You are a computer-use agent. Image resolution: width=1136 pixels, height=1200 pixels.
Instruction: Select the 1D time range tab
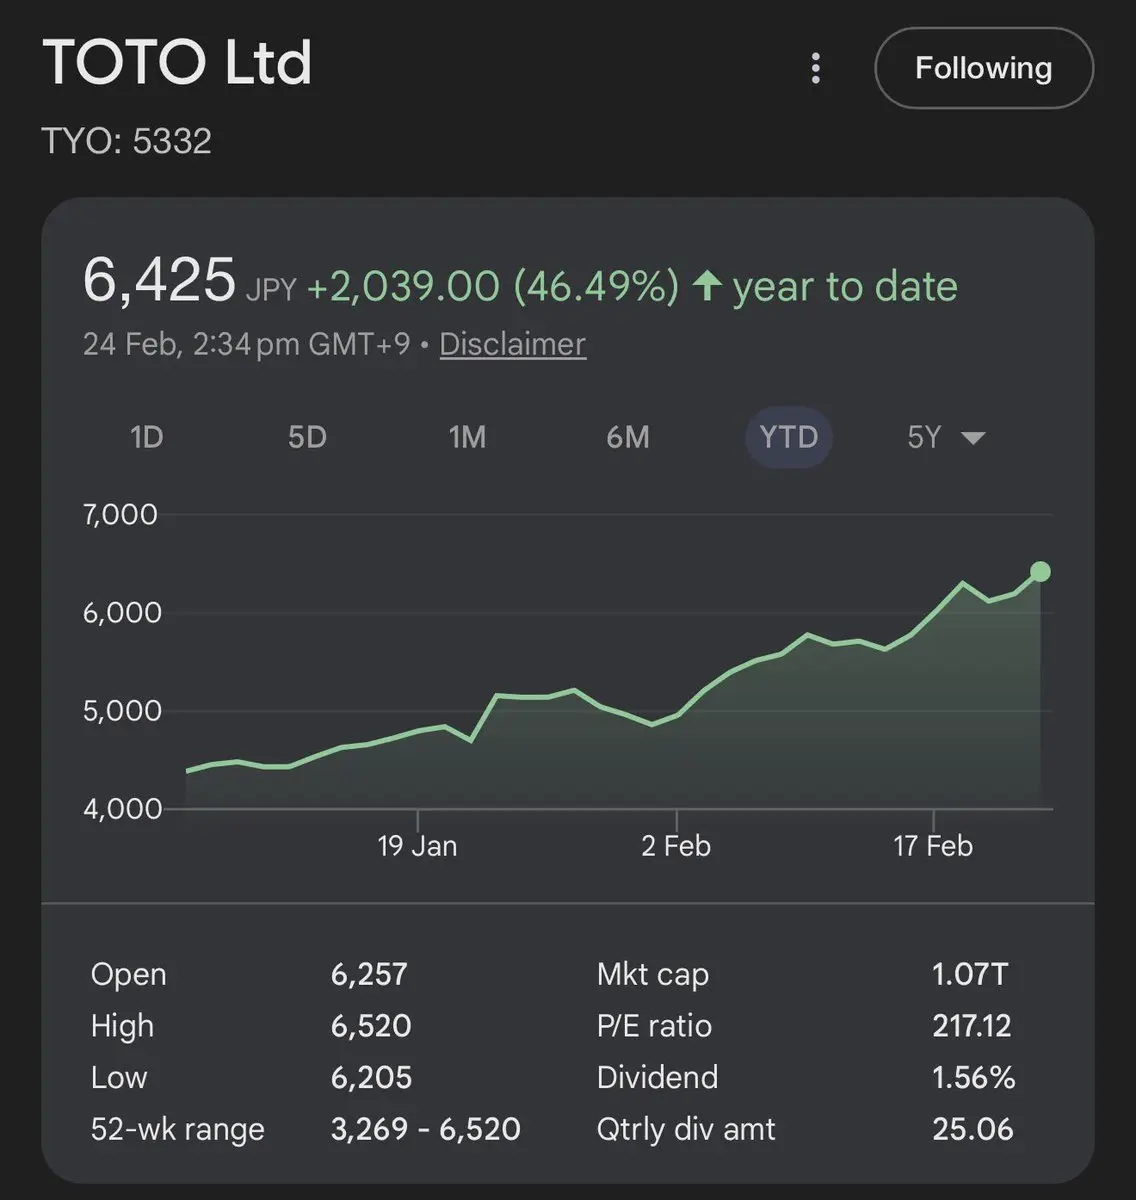[x=146, y=438]
